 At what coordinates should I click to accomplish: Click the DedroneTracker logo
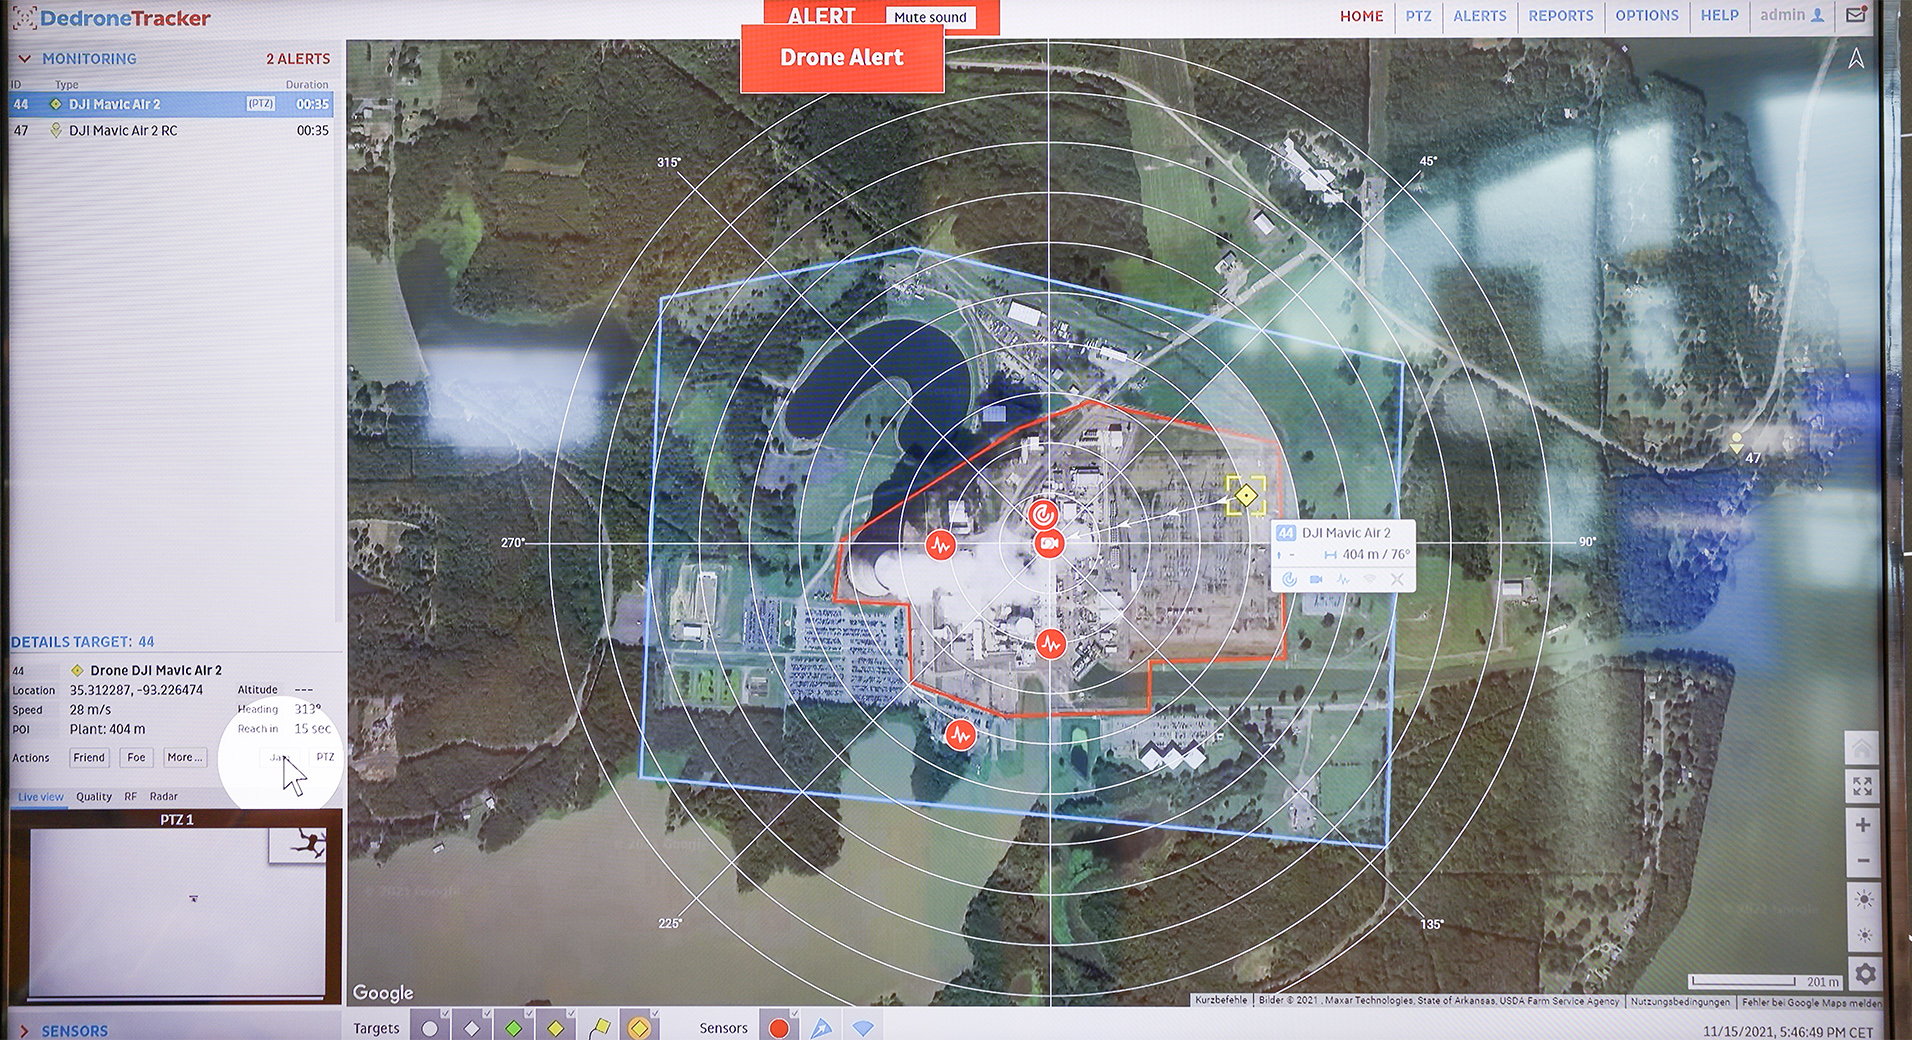111,18
